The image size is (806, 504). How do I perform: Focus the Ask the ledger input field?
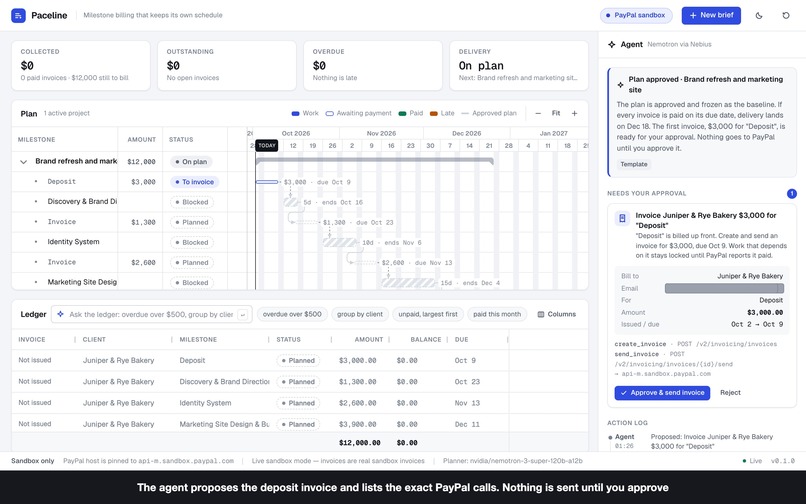coord(151,314)
